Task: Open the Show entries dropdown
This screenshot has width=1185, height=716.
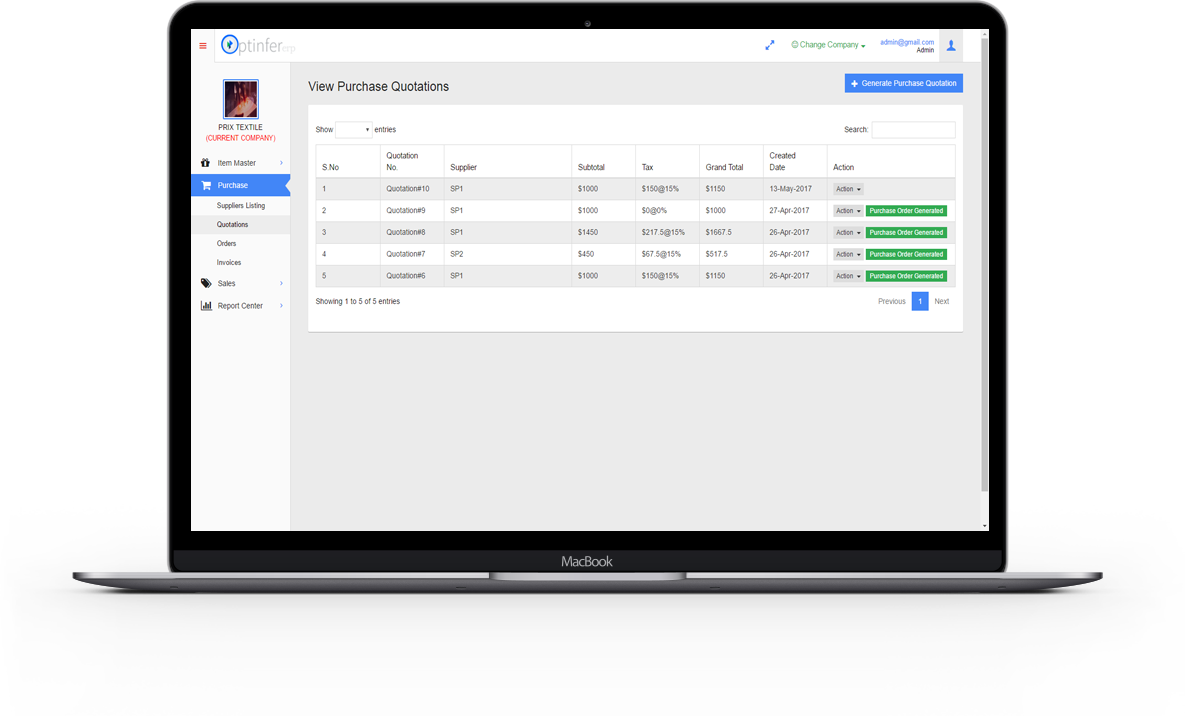Action: [x=354, y=129]
